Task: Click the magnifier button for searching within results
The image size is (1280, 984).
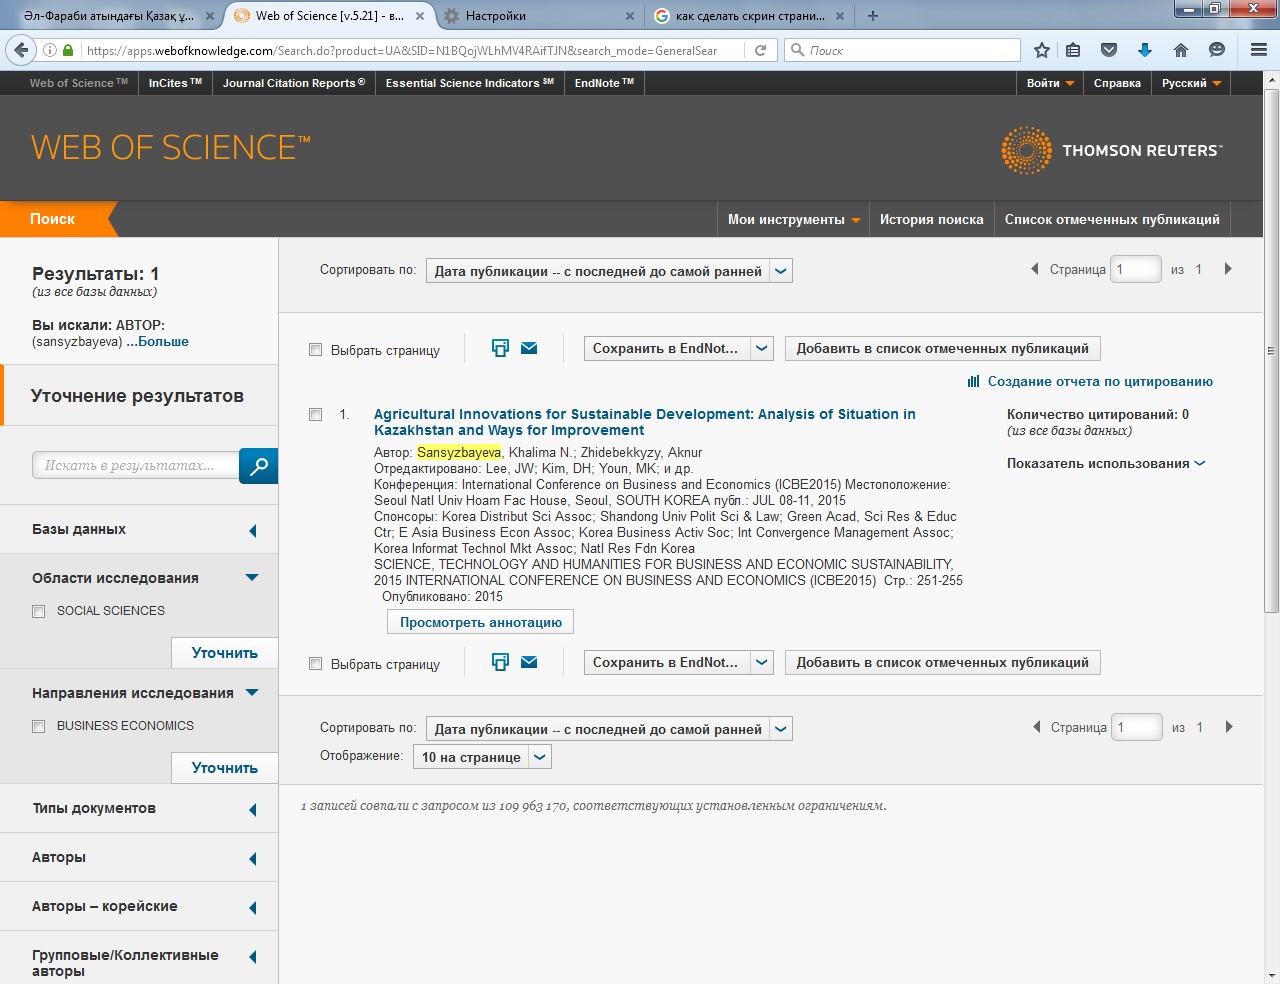Action: point(258,466)
